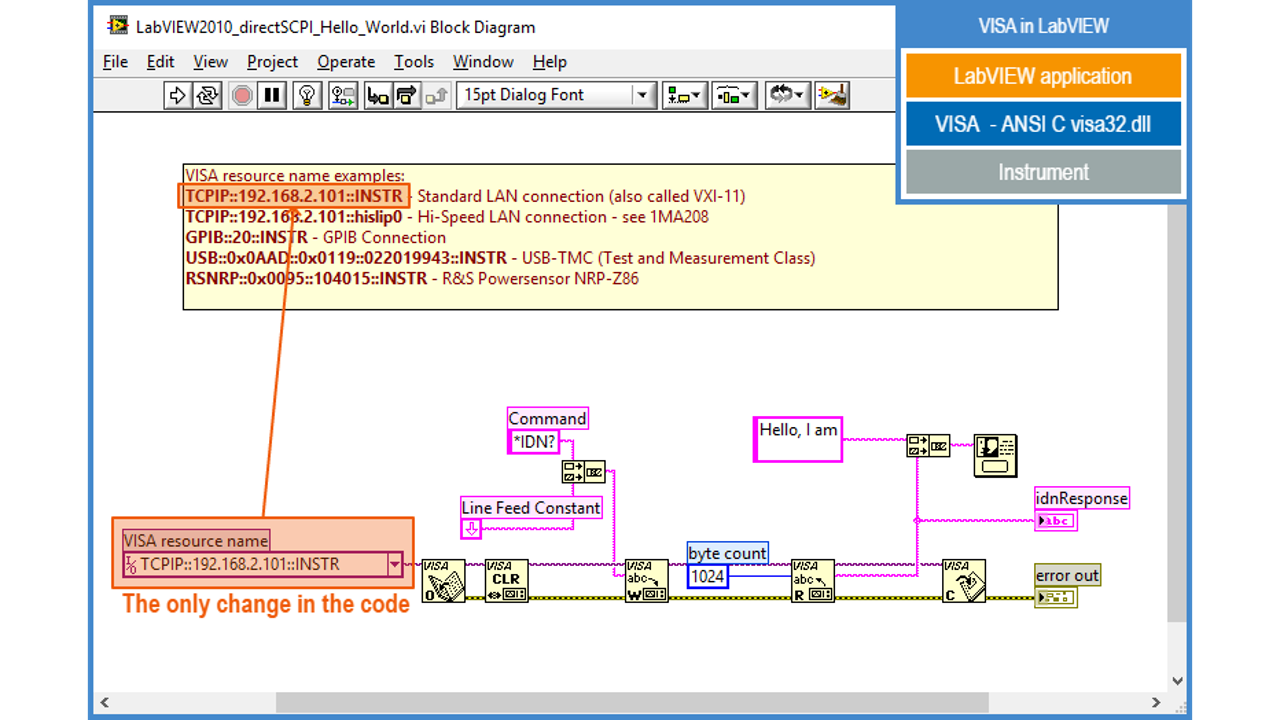Screen dimensions: 1280x720
Task: Click Run Continuously button
Action: click(207, 95)
